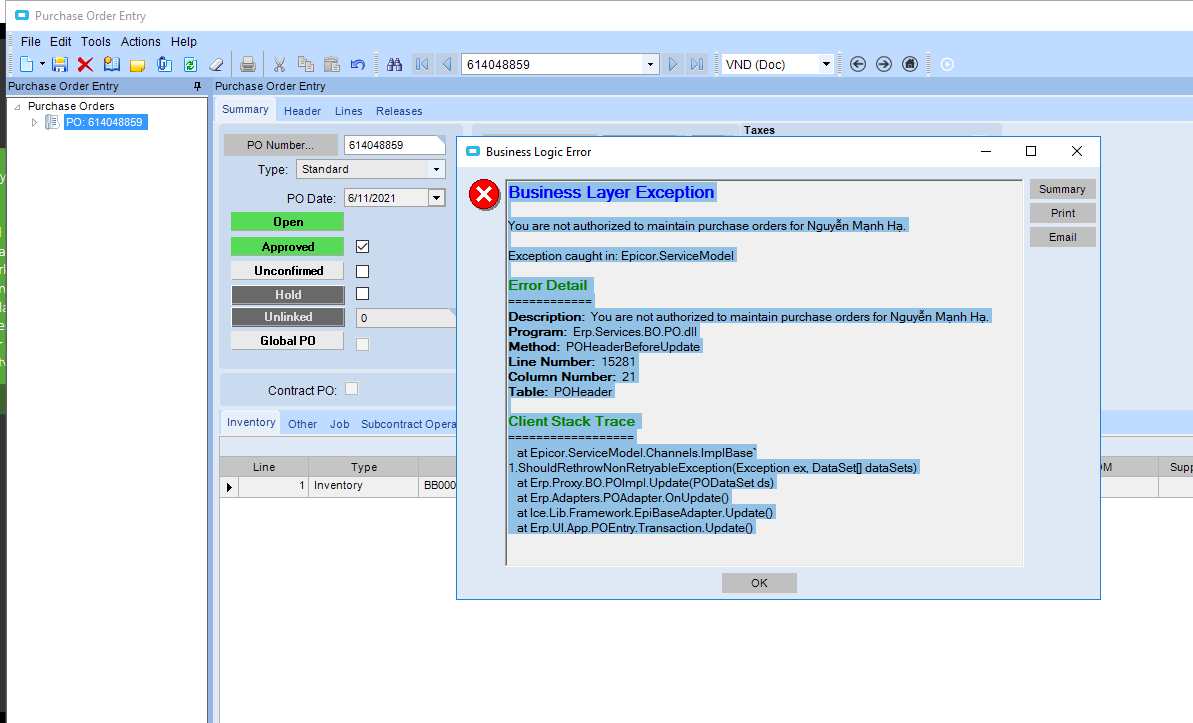This screenshot has height=723, width=1193.
Task: Open the Type Standard dropdown
Action: pos(437,169)
